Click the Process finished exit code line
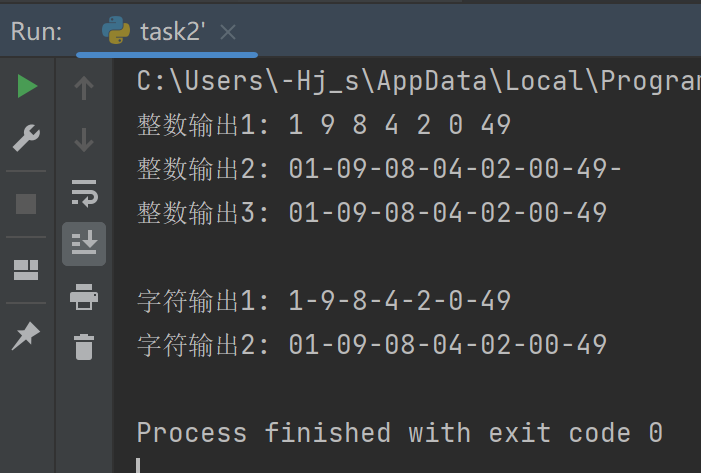701x473 pixels. click(399, 432)
